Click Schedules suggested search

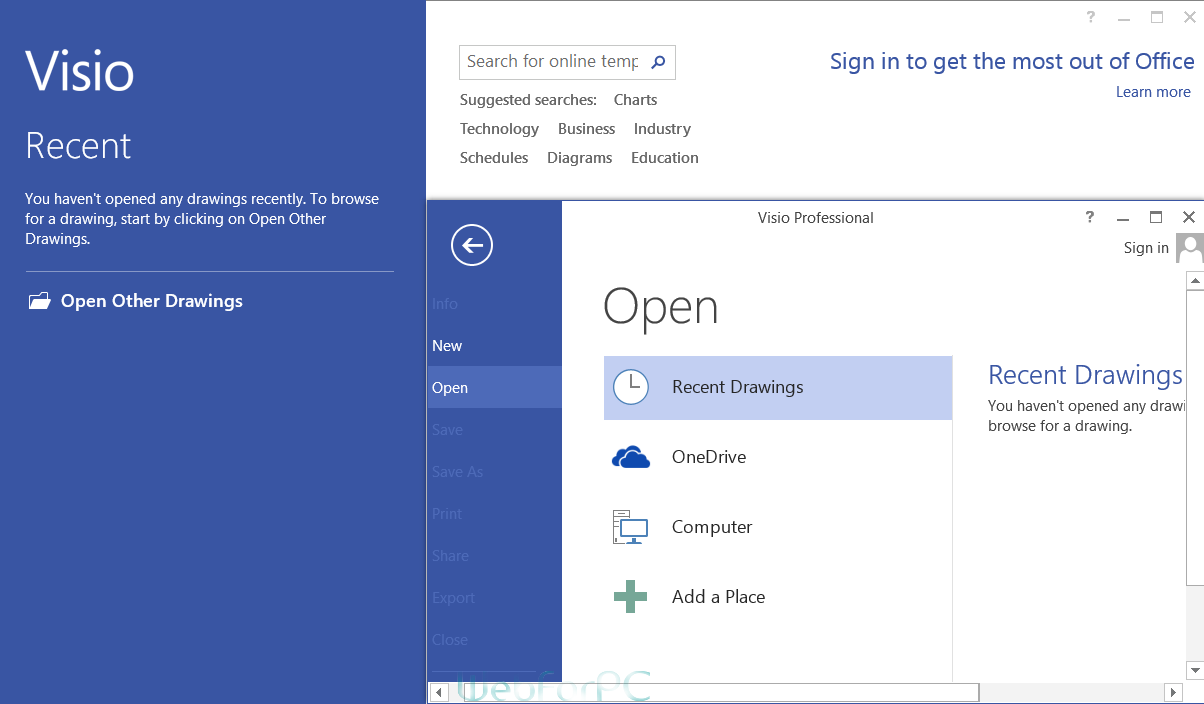pyautogui.click(x=494, y=158)
